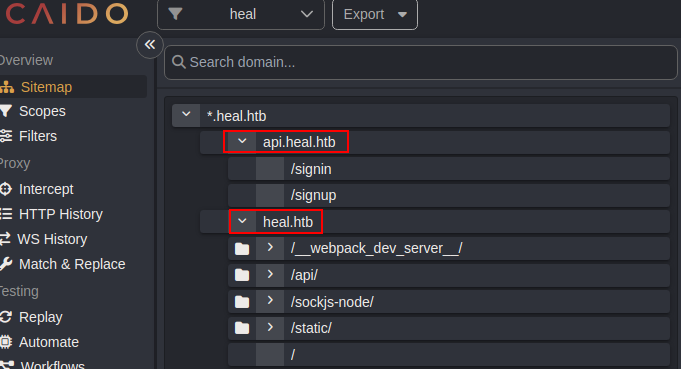
Task: Collapse the heal.htb domain node
Action: [242, 221]
